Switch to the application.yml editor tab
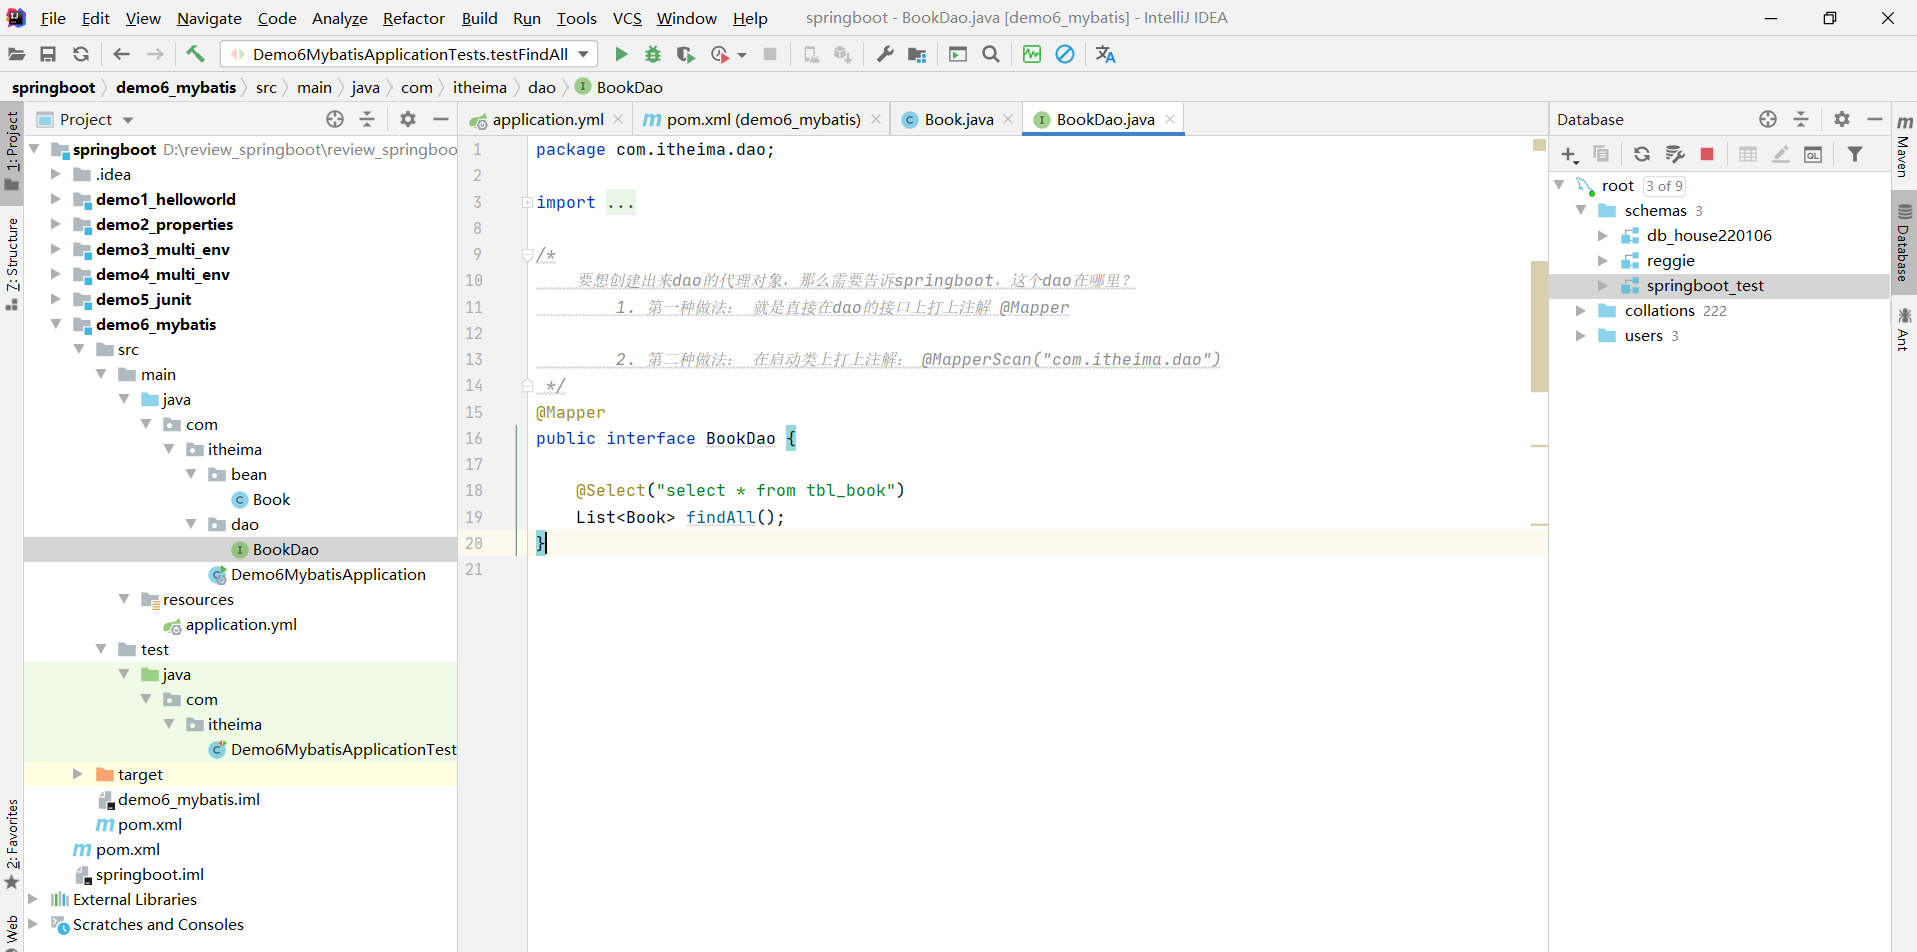Image resolution: width=1917 pixels, height=952 pixels. (x=547, y=119)
